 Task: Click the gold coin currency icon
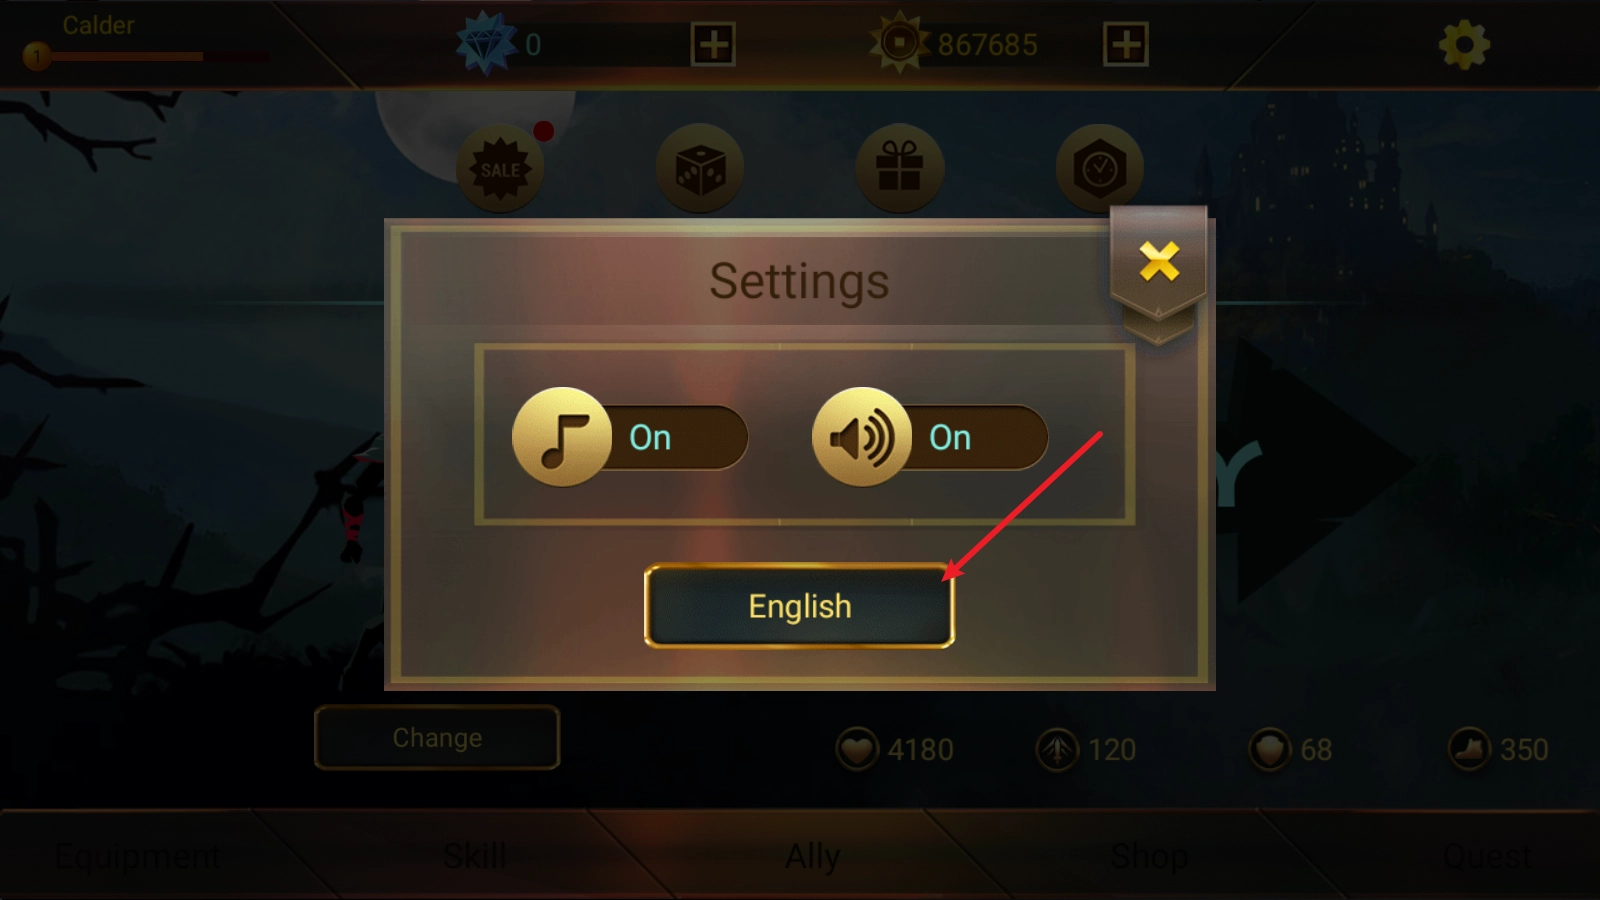pyautogui.click(x=899, y=43)
